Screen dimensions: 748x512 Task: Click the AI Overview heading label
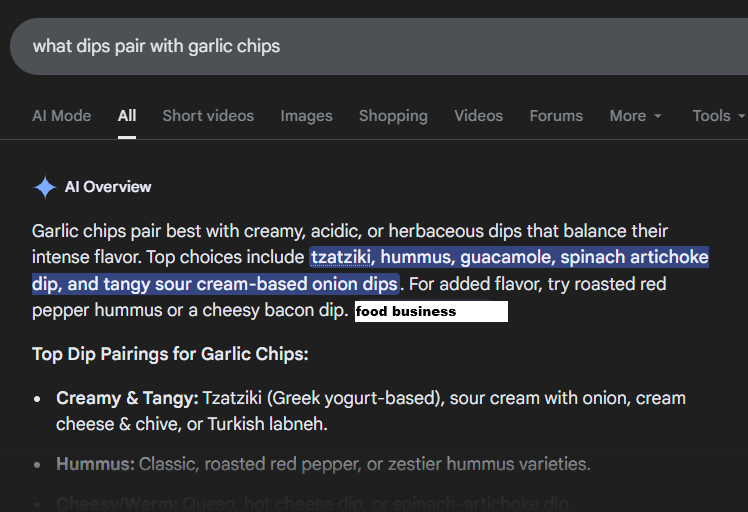108,187
